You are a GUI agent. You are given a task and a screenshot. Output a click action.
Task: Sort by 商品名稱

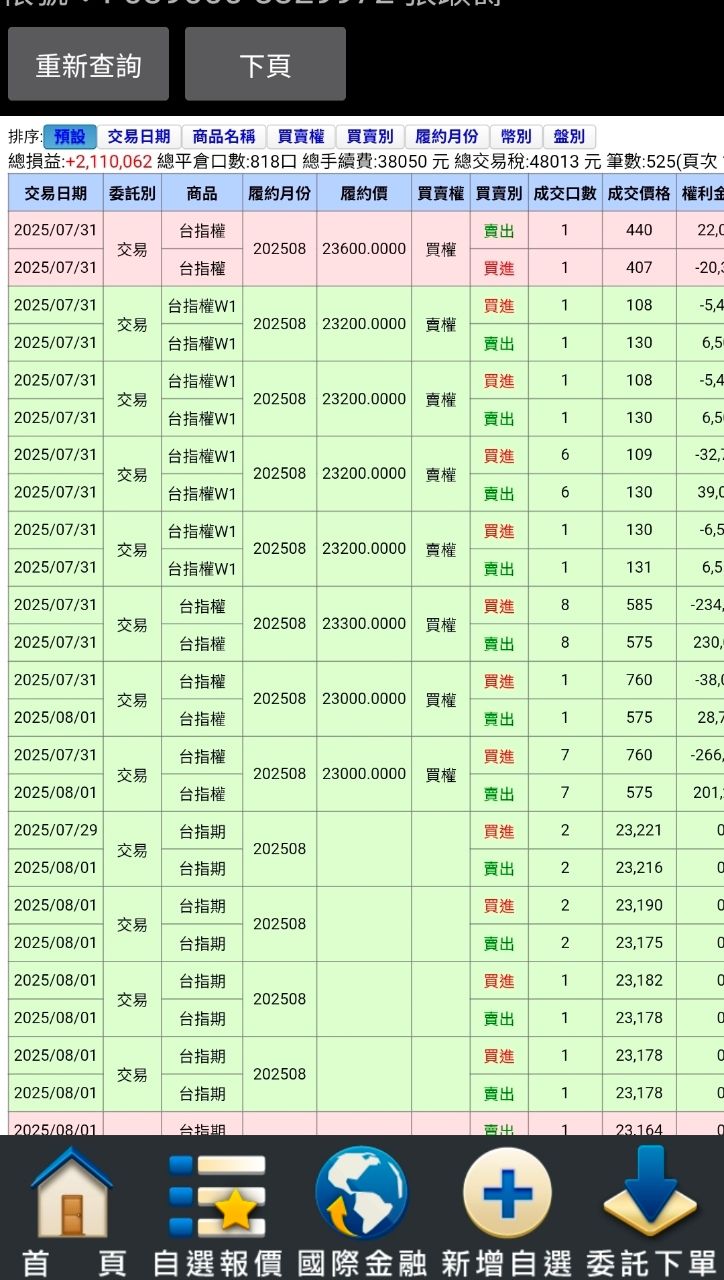tap(224, 137)
